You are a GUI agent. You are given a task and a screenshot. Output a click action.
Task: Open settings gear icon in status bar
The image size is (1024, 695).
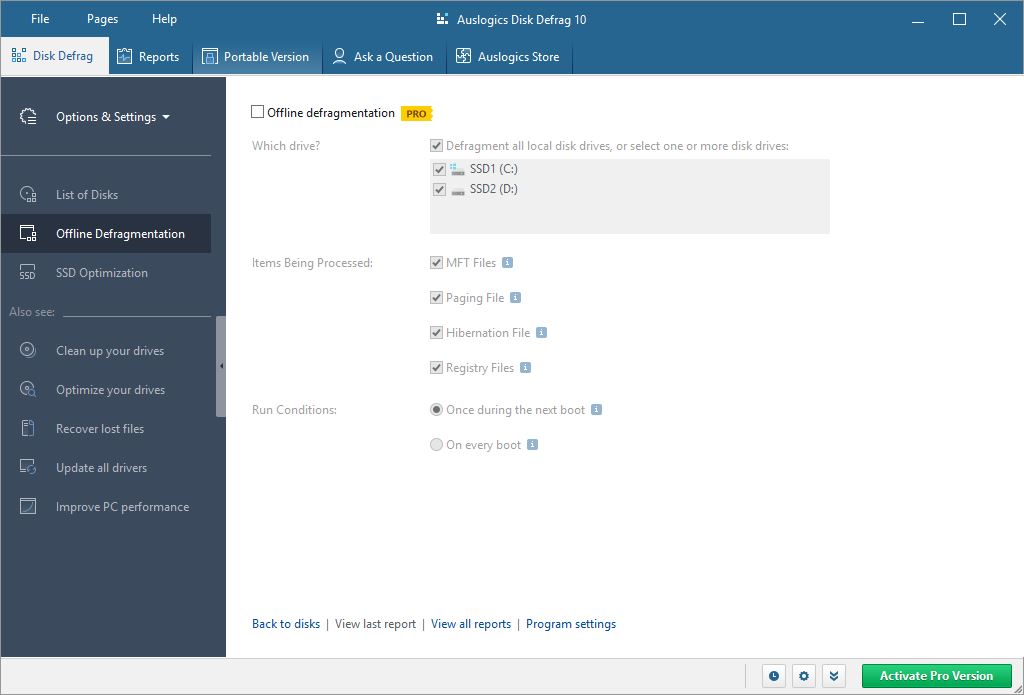click(804, 675)
